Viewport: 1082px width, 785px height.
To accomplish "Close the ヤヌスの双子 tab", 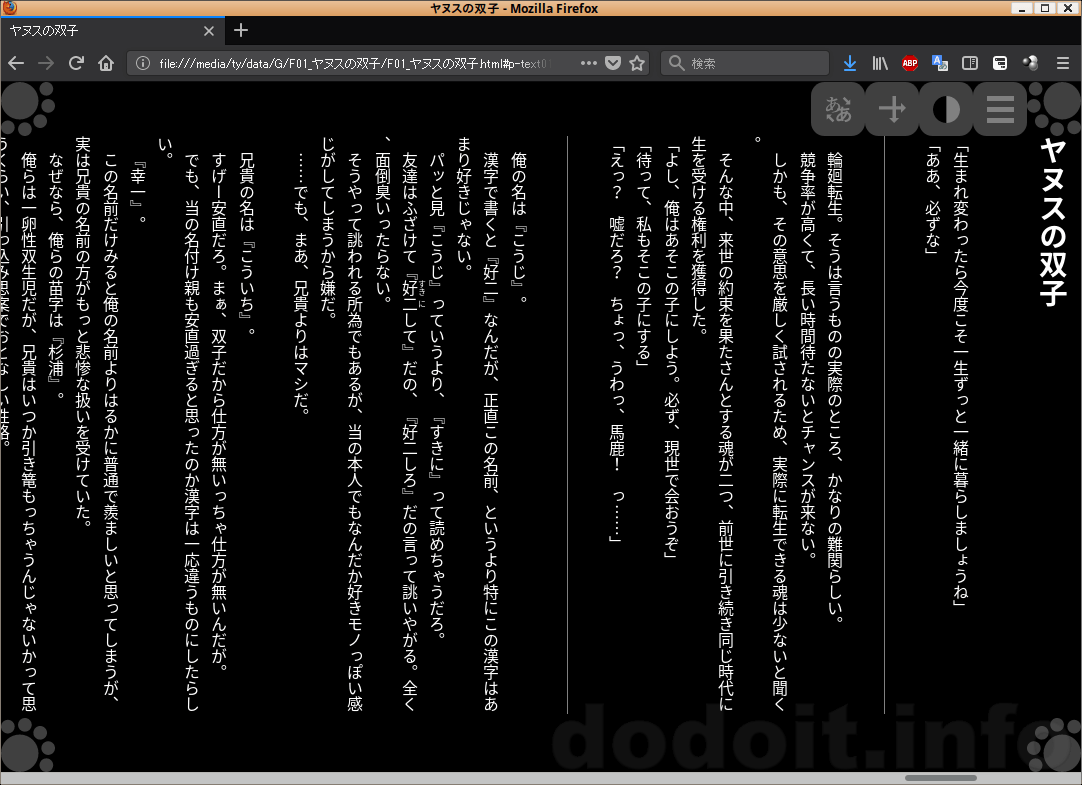I will (x=209, y=31).
